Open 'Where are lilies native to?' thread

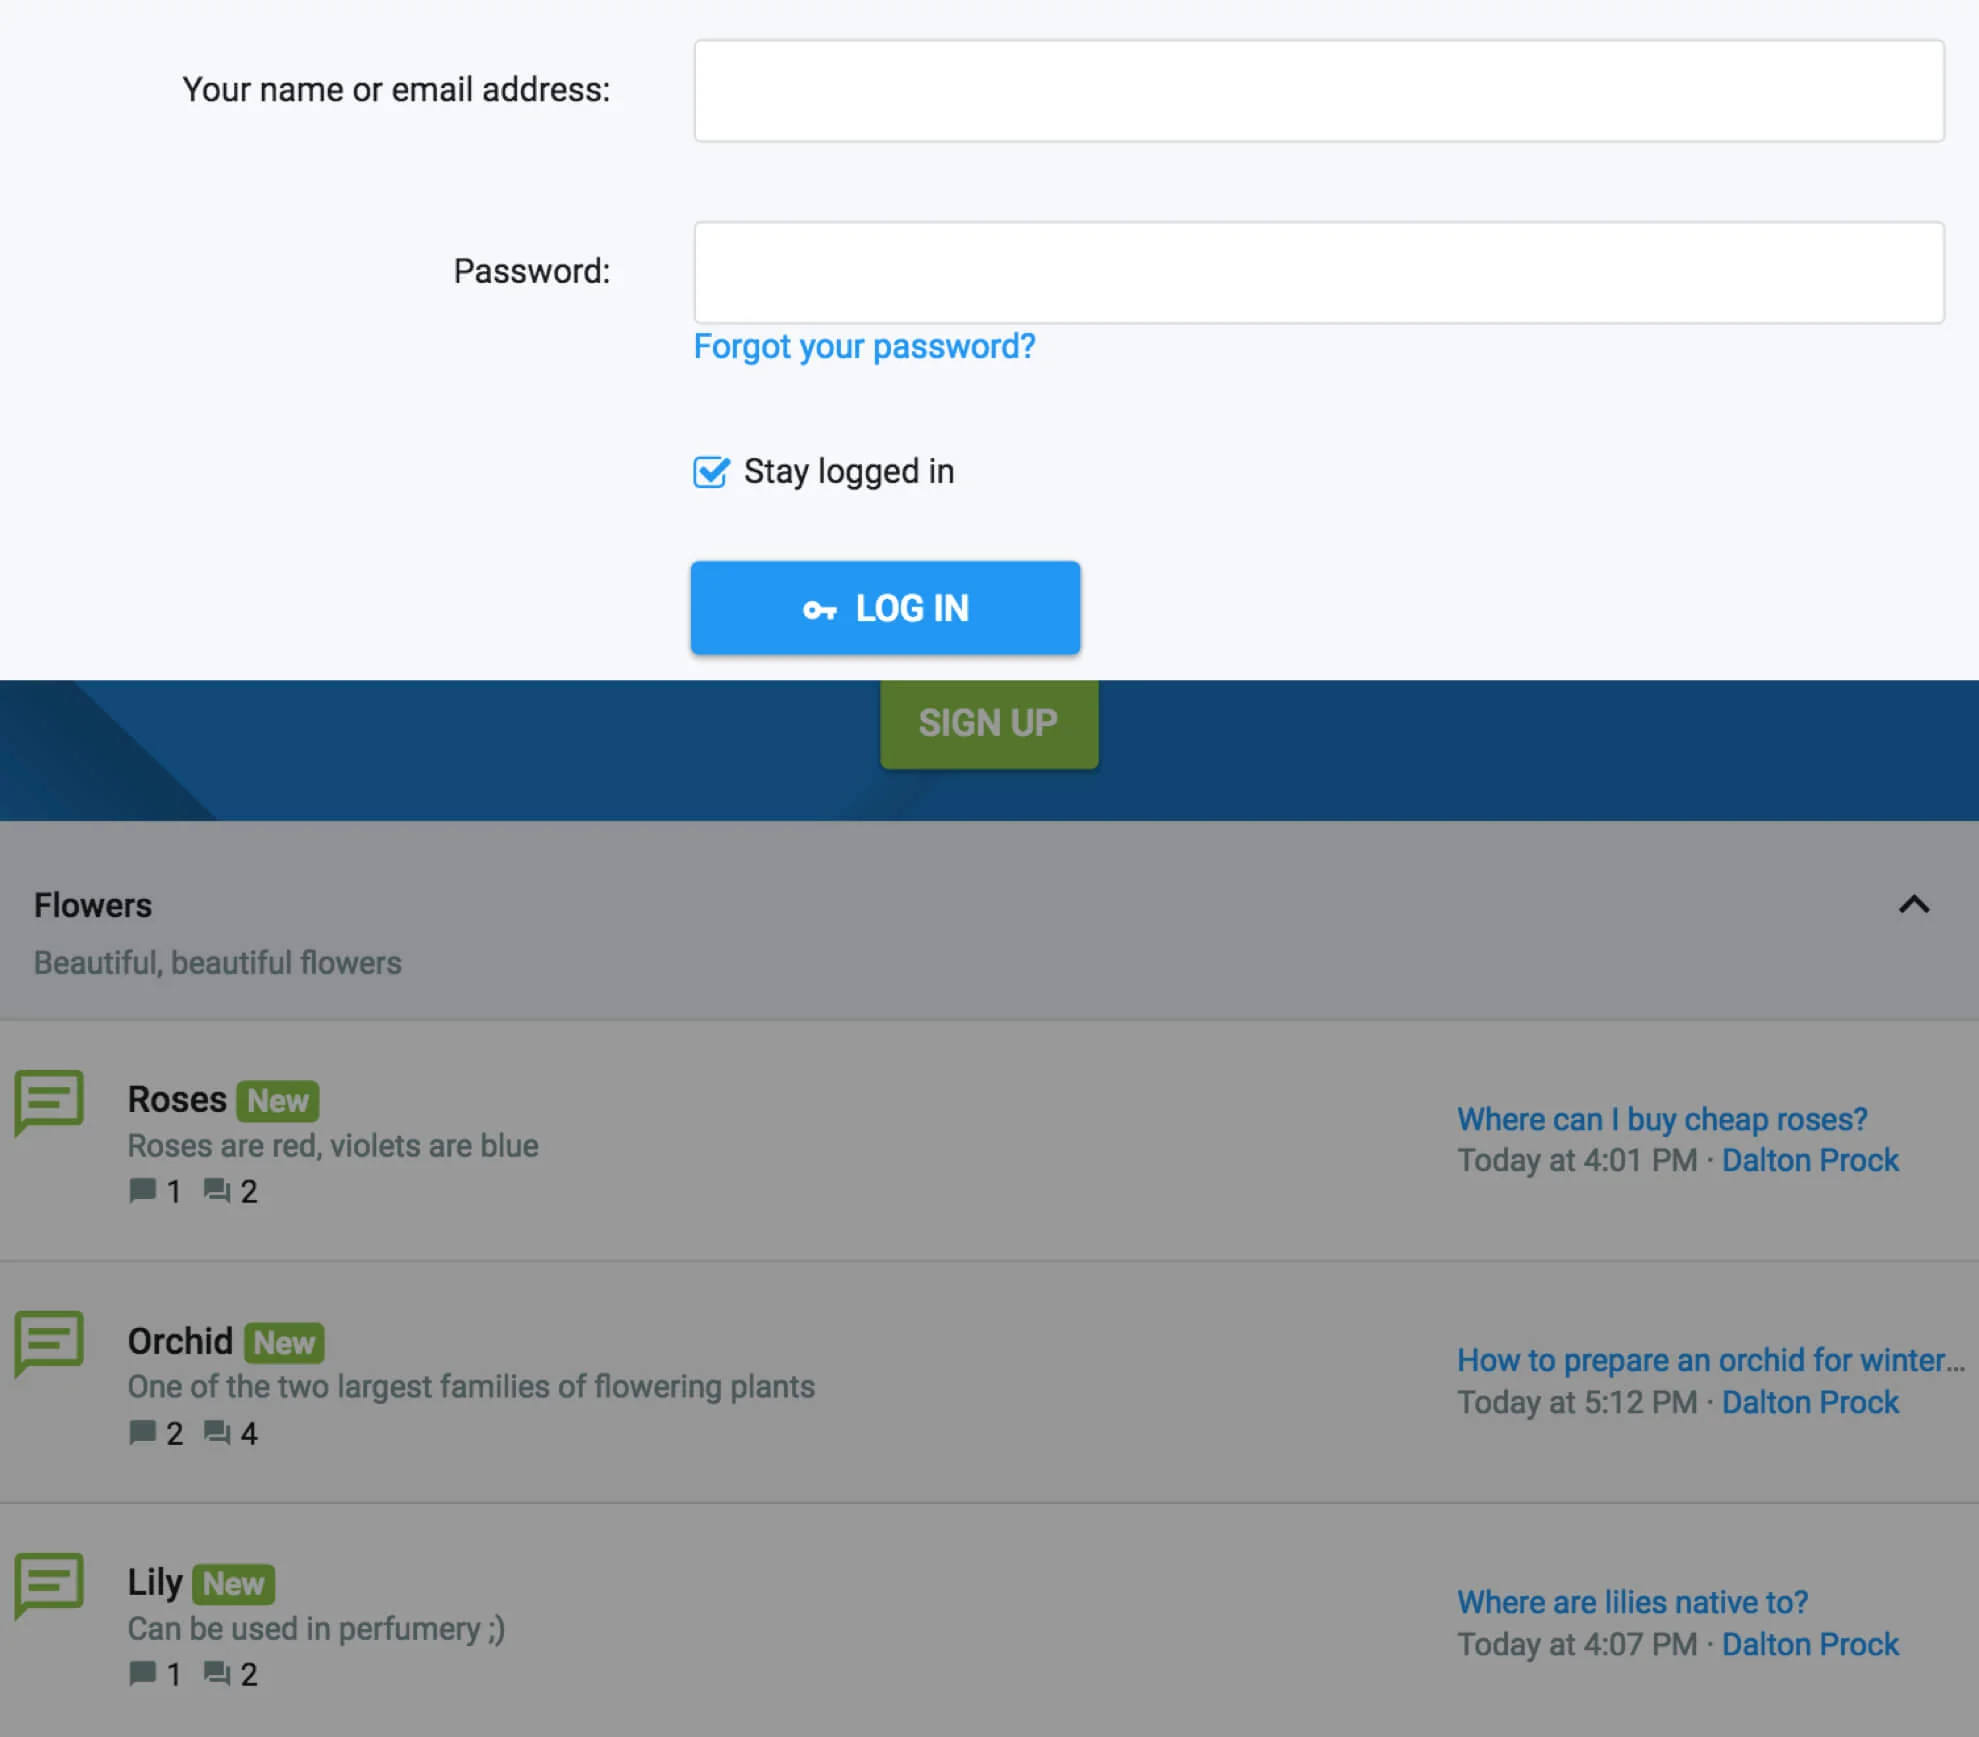(1632, 1602)
